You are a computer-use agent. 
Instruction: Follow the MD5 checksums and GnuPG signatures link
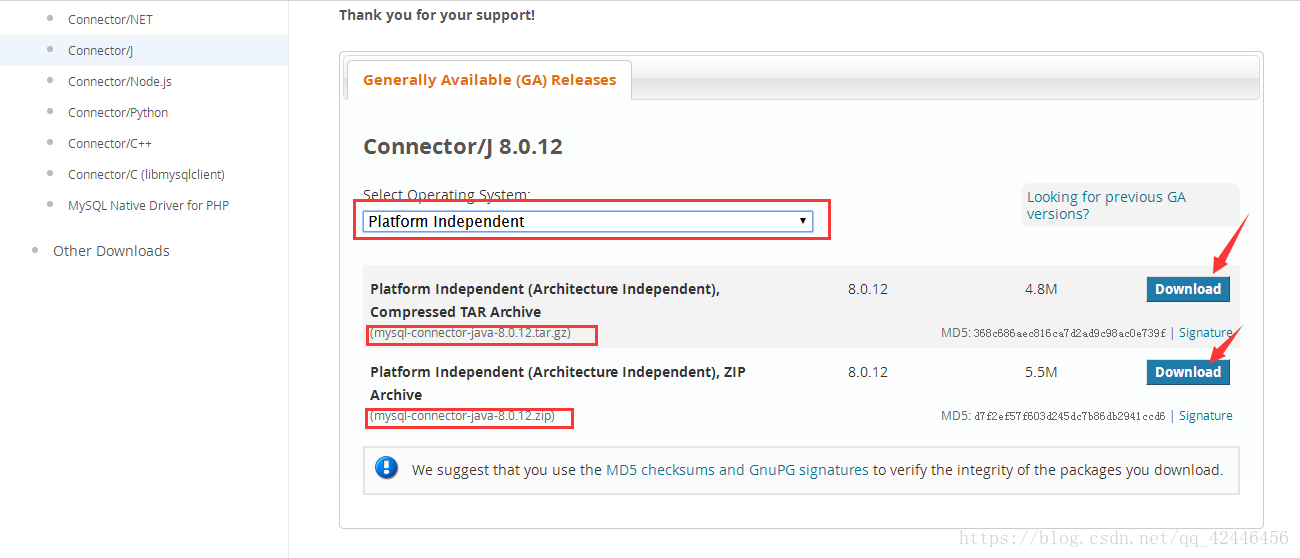pos(737,470)
